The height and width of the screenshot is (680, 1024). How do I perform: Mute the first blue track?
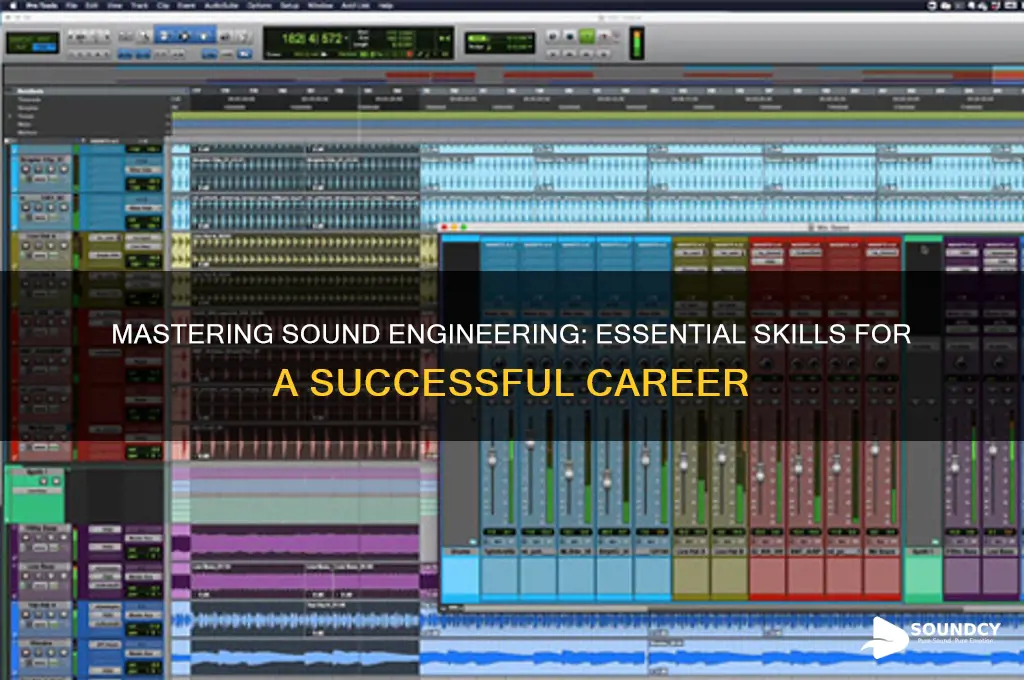coord(64,169)
